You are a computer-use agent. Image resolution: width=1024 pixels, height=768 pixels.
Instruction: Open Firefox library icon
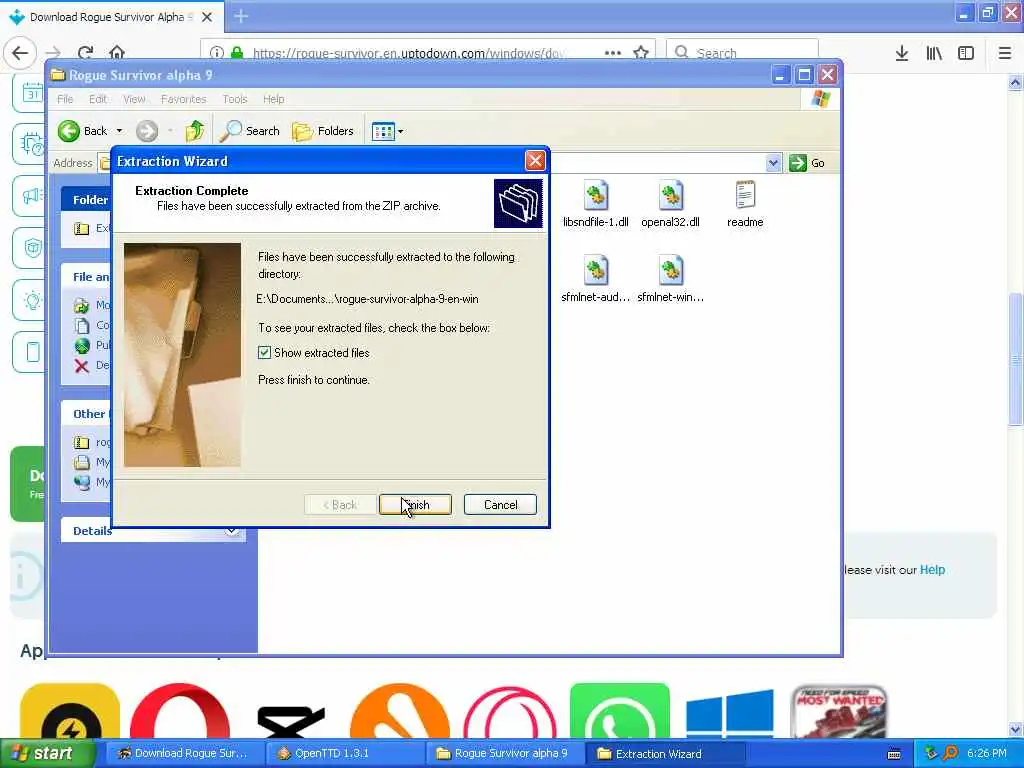(x=934, y=53)
